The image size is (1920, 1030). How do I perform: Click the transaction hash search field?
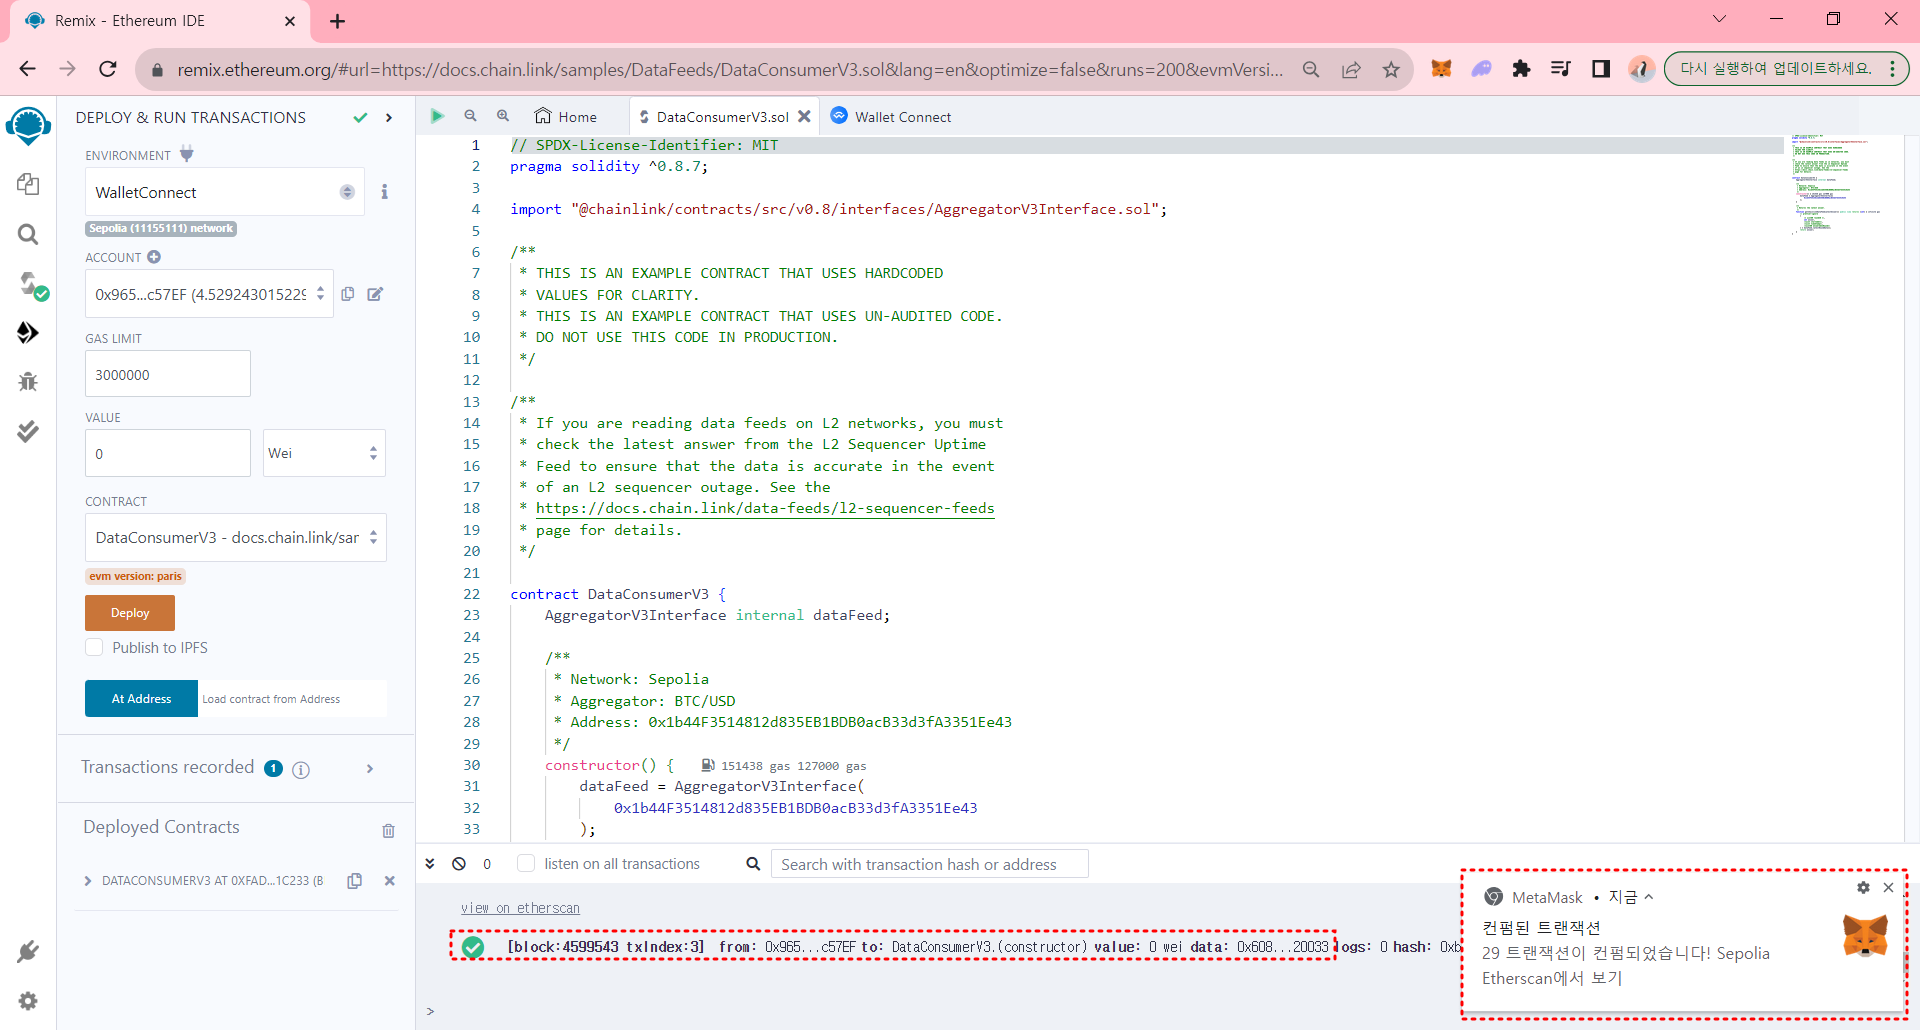pos(929,864)
